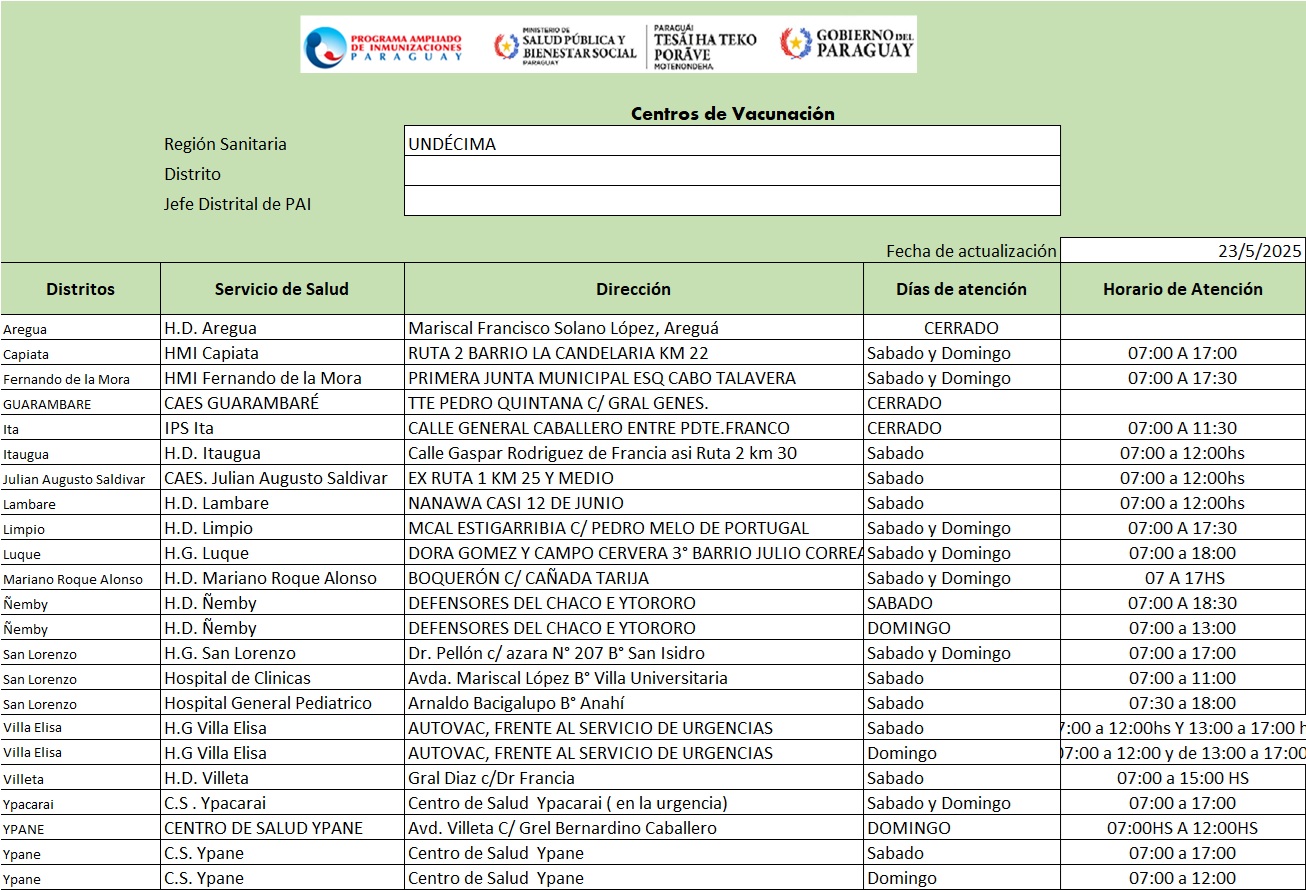Viewport: 1306px width, 890px height.
Task: Click address Gral Diaz c/Dr Francia
Action: click(491, 778)
